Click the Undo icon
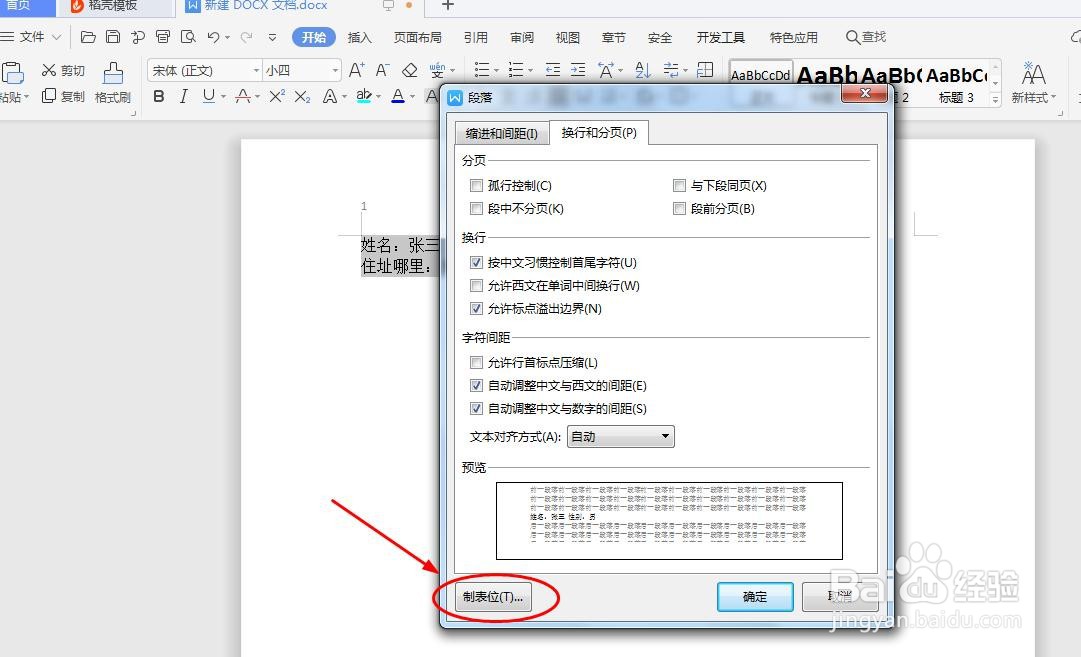The width and height of the screenshot is (1081, 657). coord(213,37)
